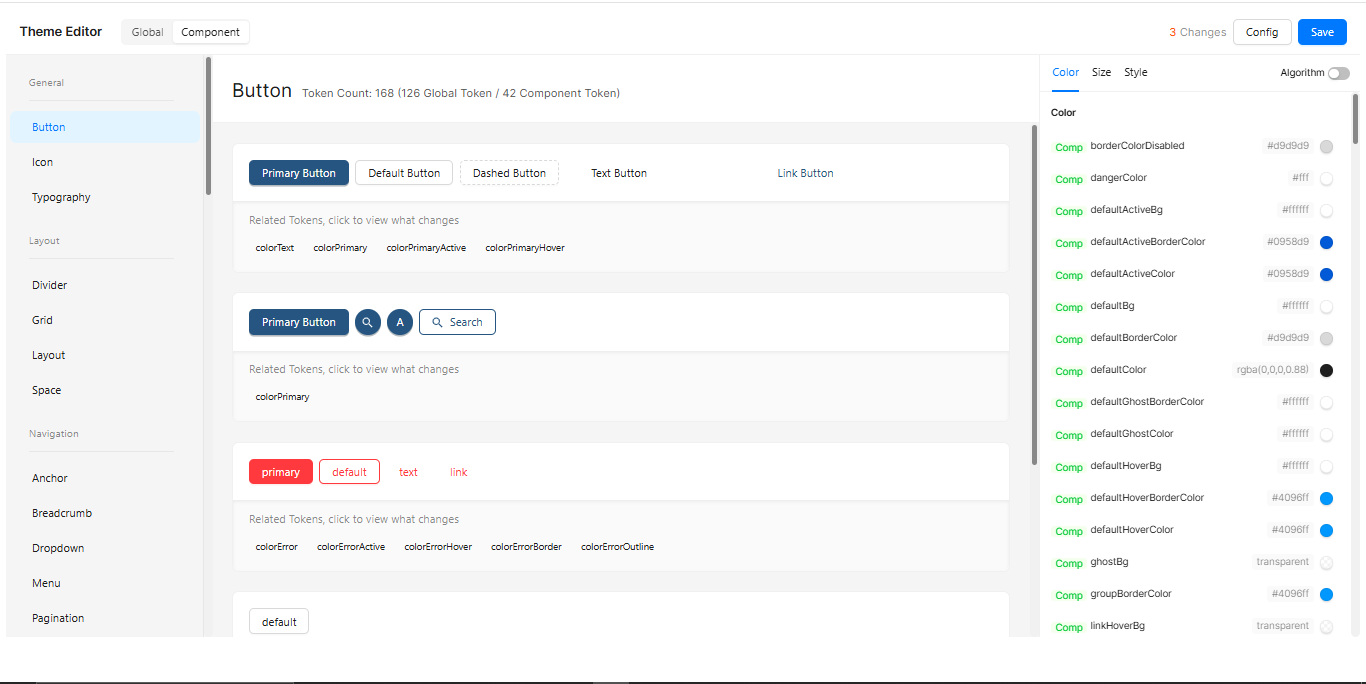Click the colorText token tag
This screenshot has height=684, width=1366.
[275, 247]
